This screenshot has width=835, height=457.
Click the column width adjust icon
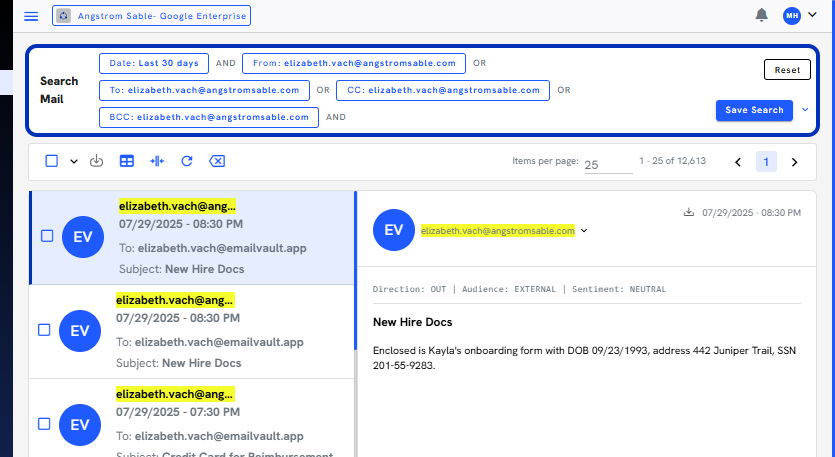(x=157, y=161)
